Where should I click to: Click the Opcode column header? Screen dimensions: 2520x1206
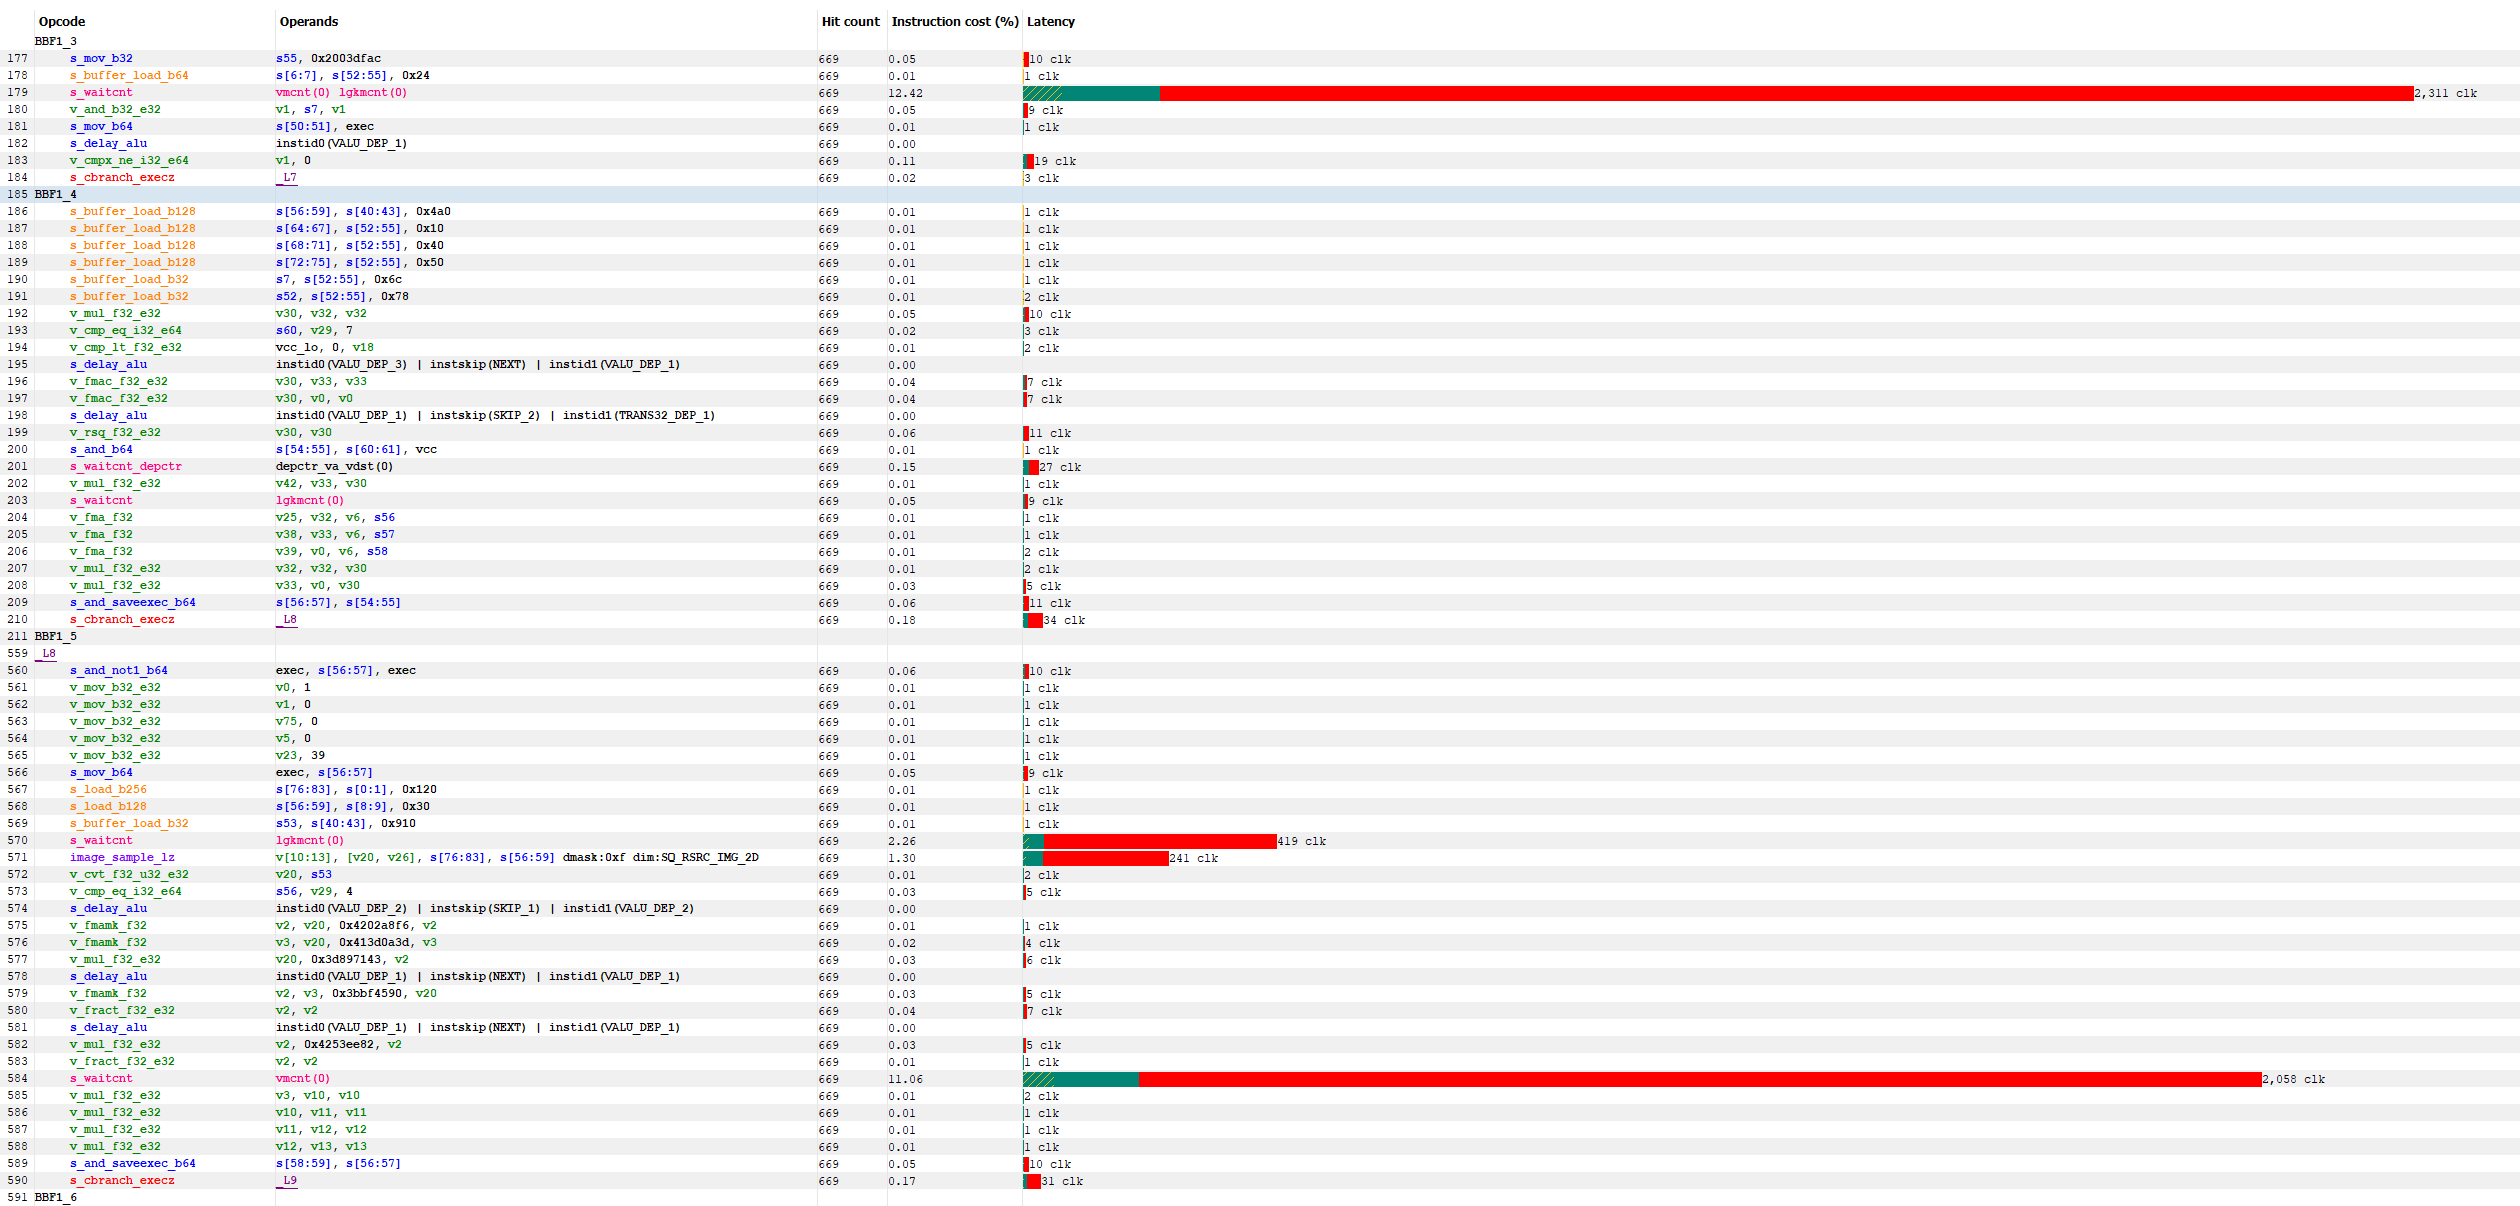pyautogui.click(x=62, y=21)
